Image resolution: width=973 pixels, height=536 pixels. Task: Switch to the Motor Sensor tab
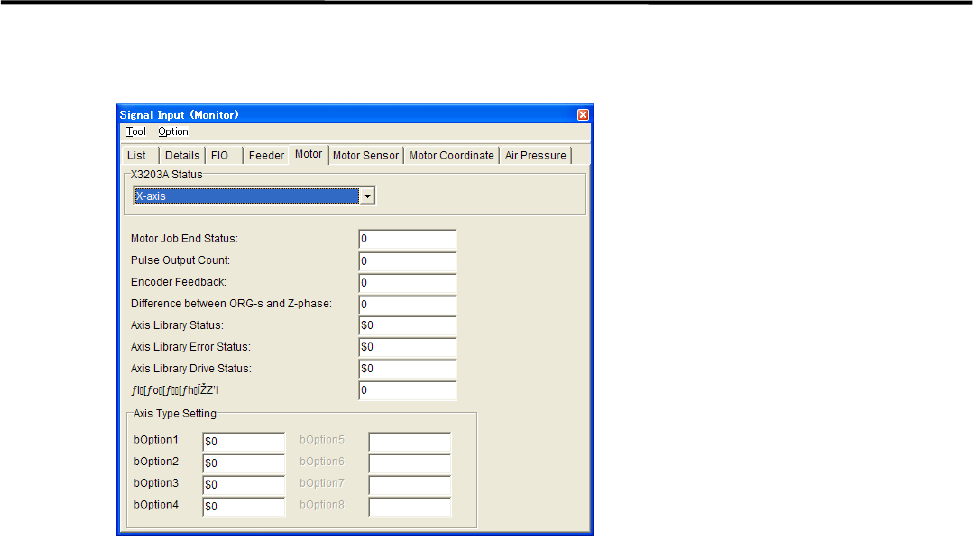[365, 155]
